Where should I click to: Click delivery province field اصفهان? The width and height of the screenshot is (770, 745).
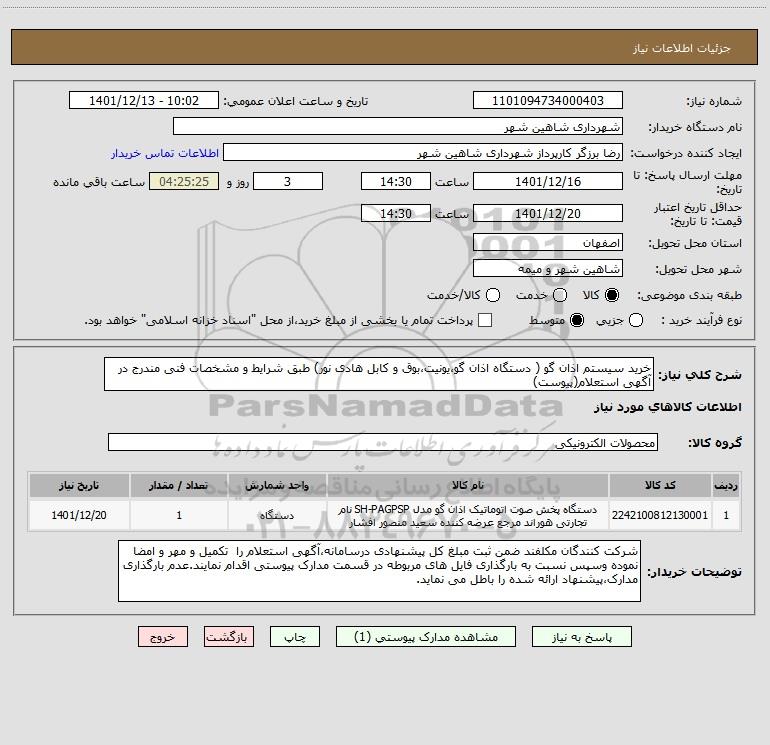(548, 242)
